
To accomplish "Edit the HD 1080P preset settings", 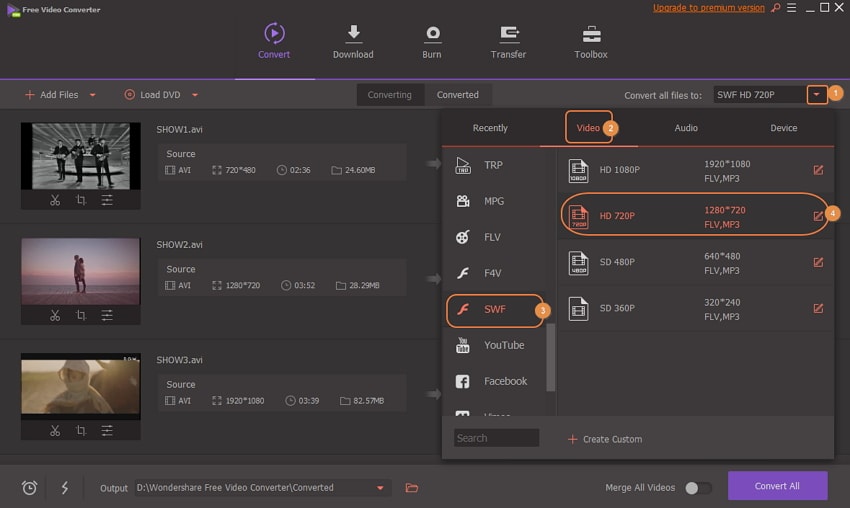I will click(818, 170).
